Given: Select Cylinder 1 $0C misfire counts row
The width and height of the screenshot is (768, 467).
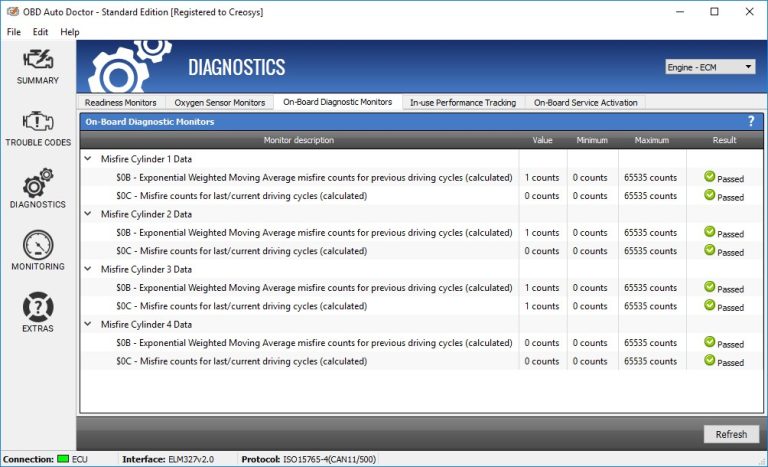Looking at the screenshot, I should (x=421, y=196).
